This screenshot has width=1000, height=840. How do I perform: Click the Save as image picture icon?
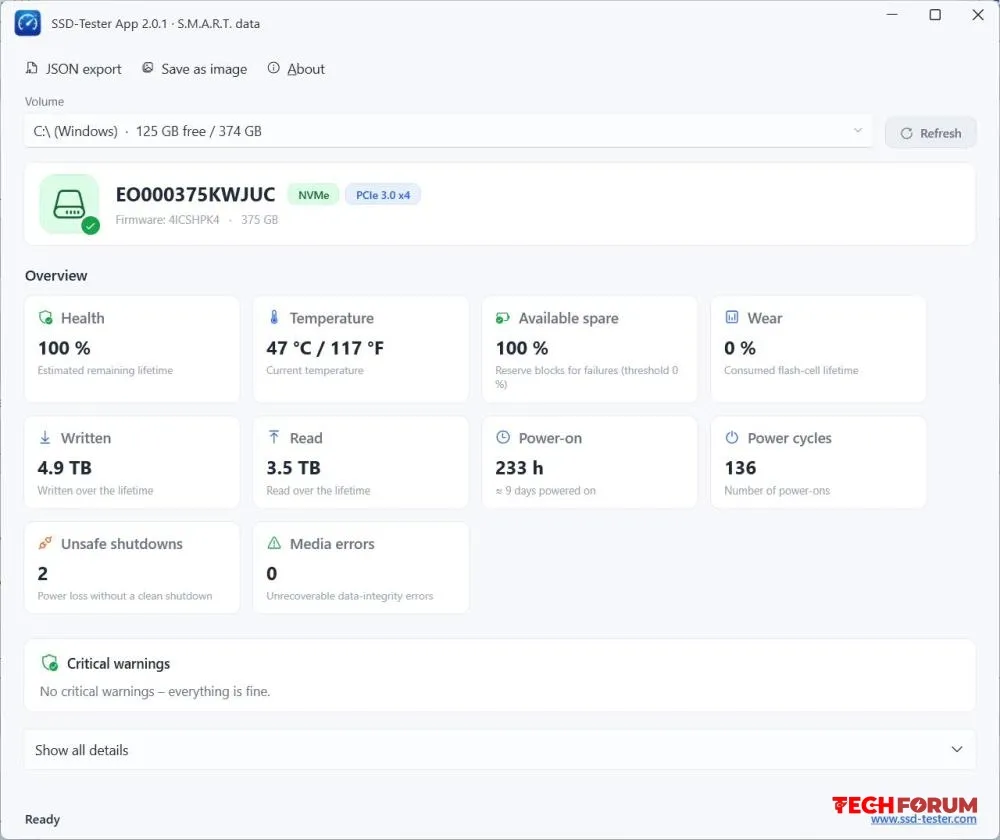coord(147,68)
